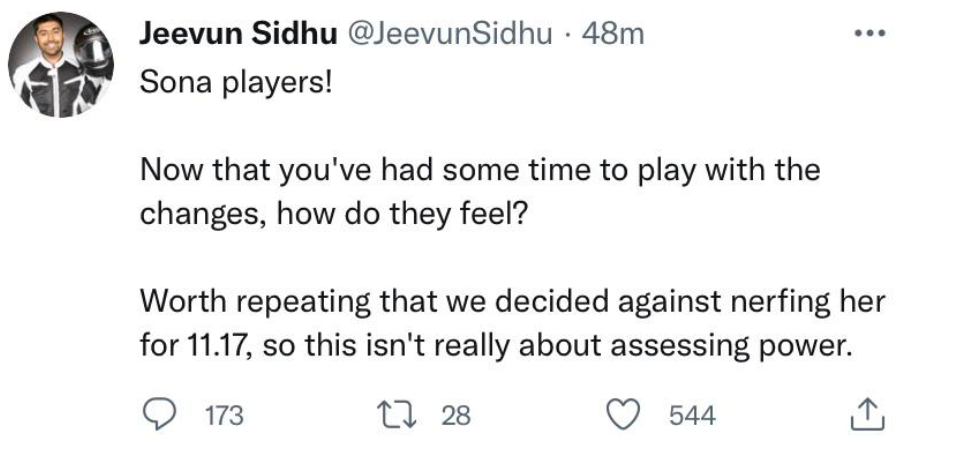Select the "changes, how do they feel?" line

click(x=332, y=214)
